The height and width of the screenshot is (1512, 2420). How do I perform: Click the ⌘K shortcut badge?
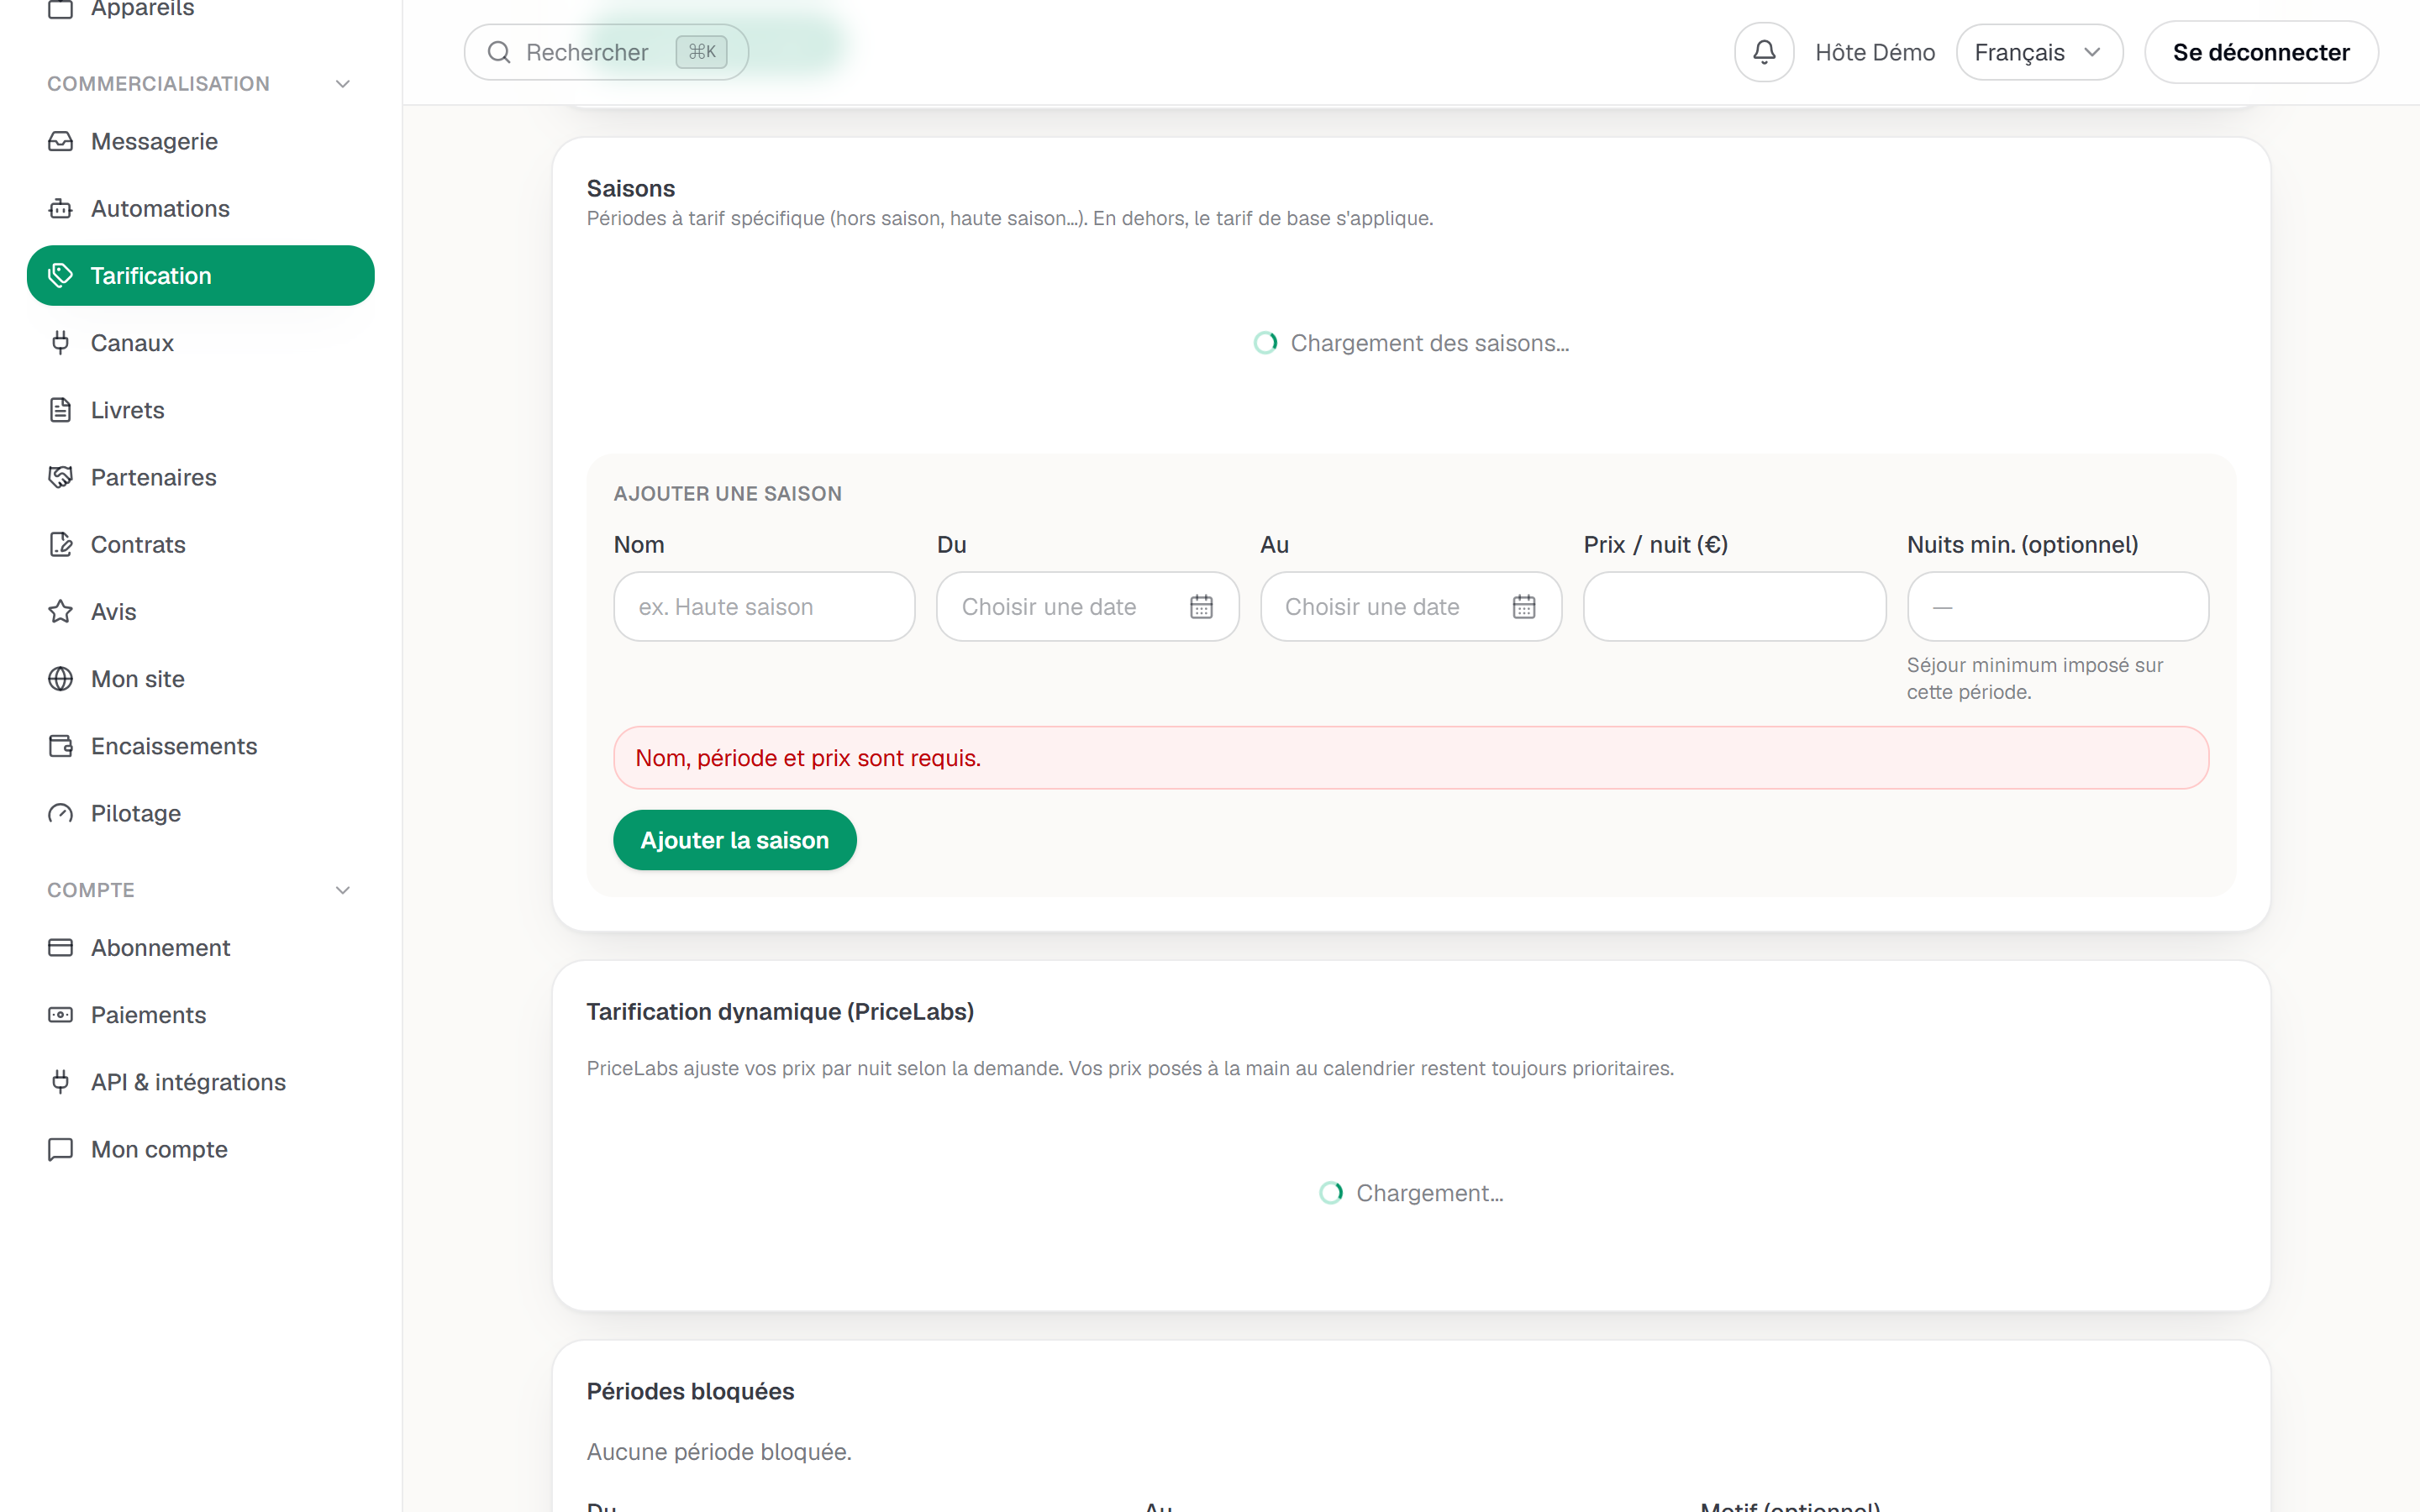click(x=701, y=52)
